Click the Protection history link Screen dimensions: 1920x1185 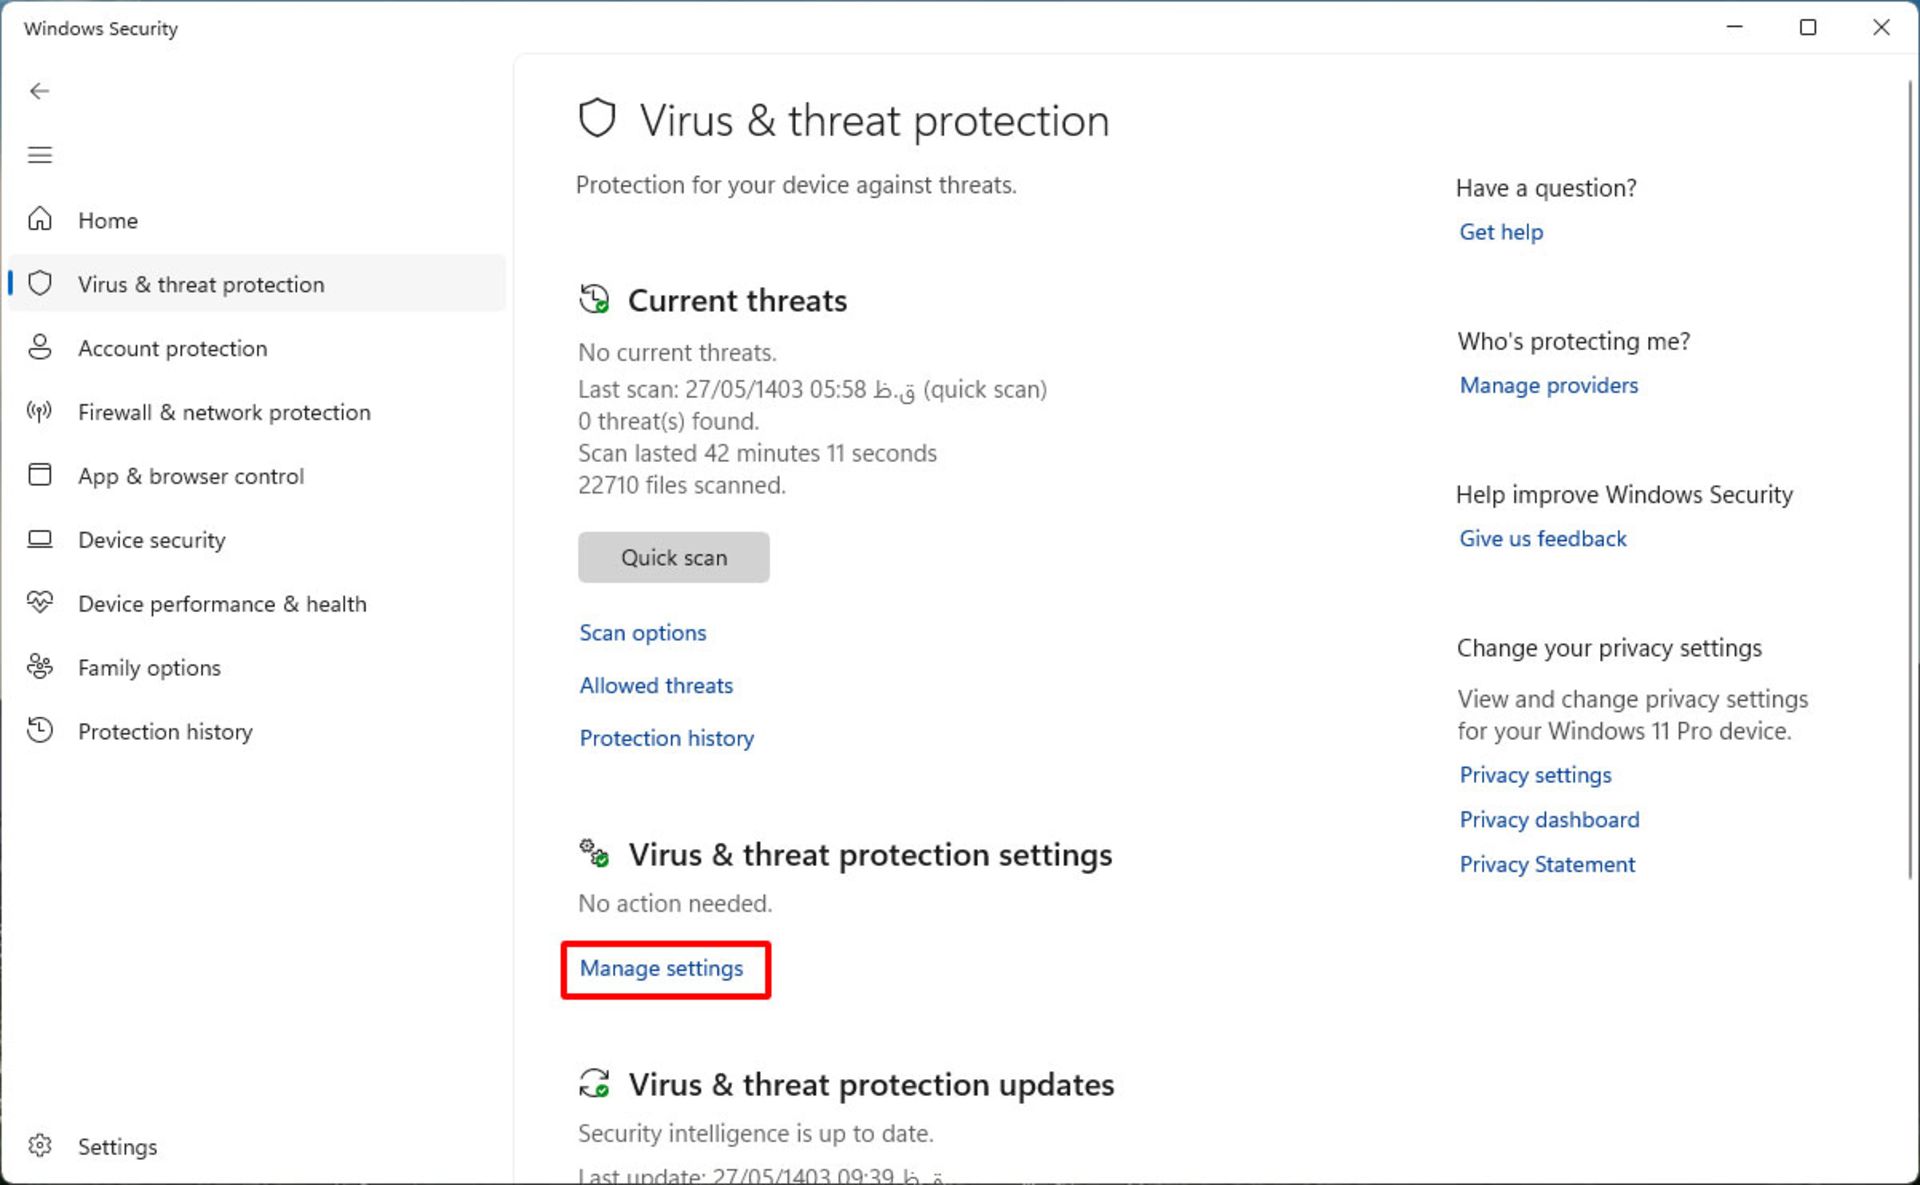point(665,737)
